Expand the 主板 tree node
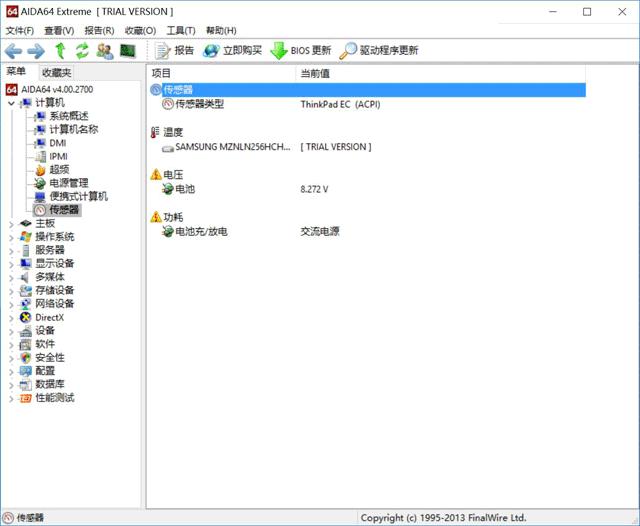640x526 pixels. click(x=11, y=224)
